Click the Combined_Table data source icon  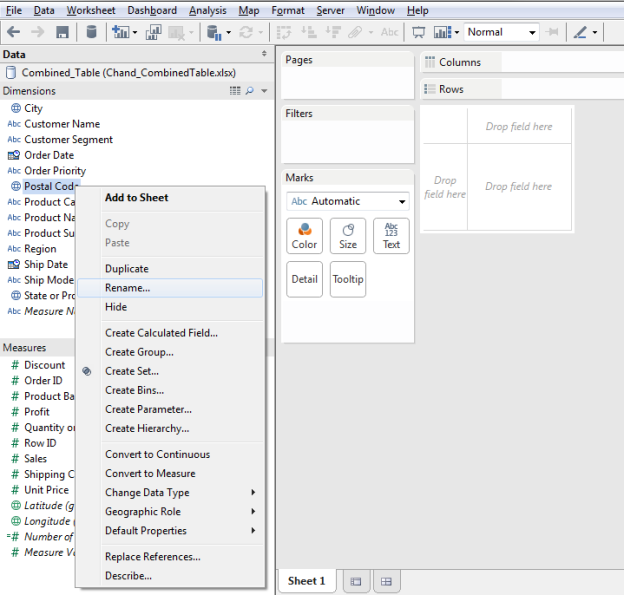coord(11,72)
